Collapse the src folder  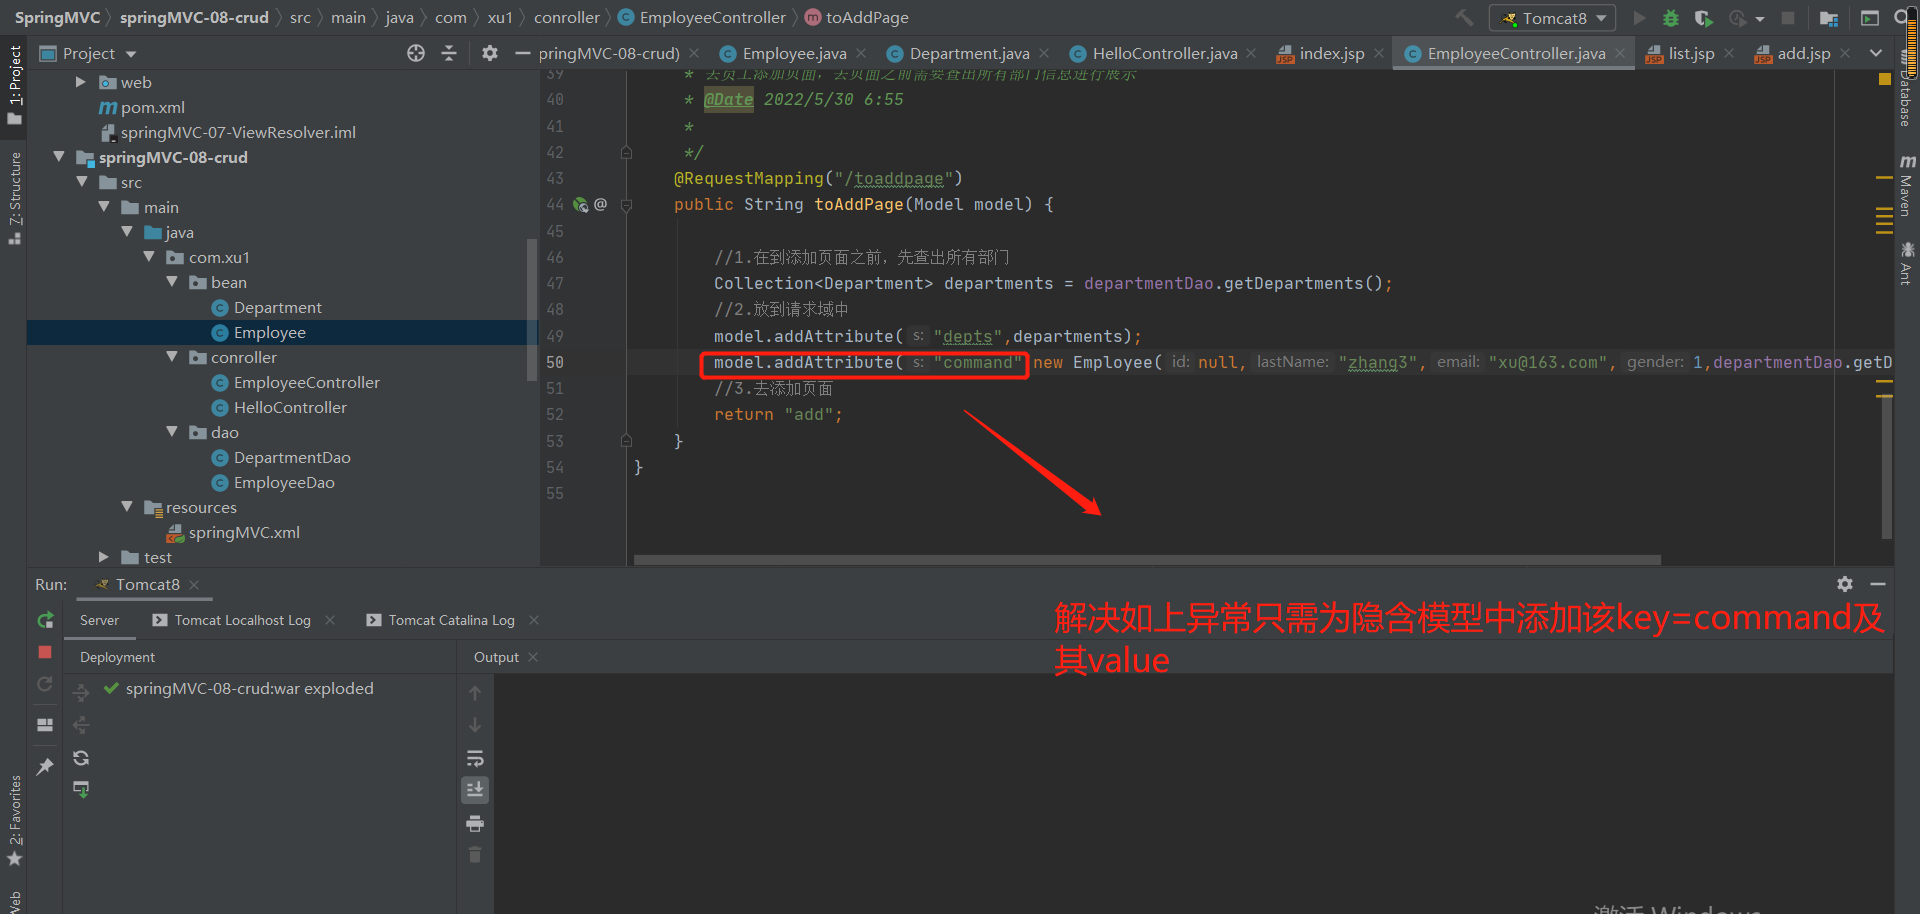[82, 182]
